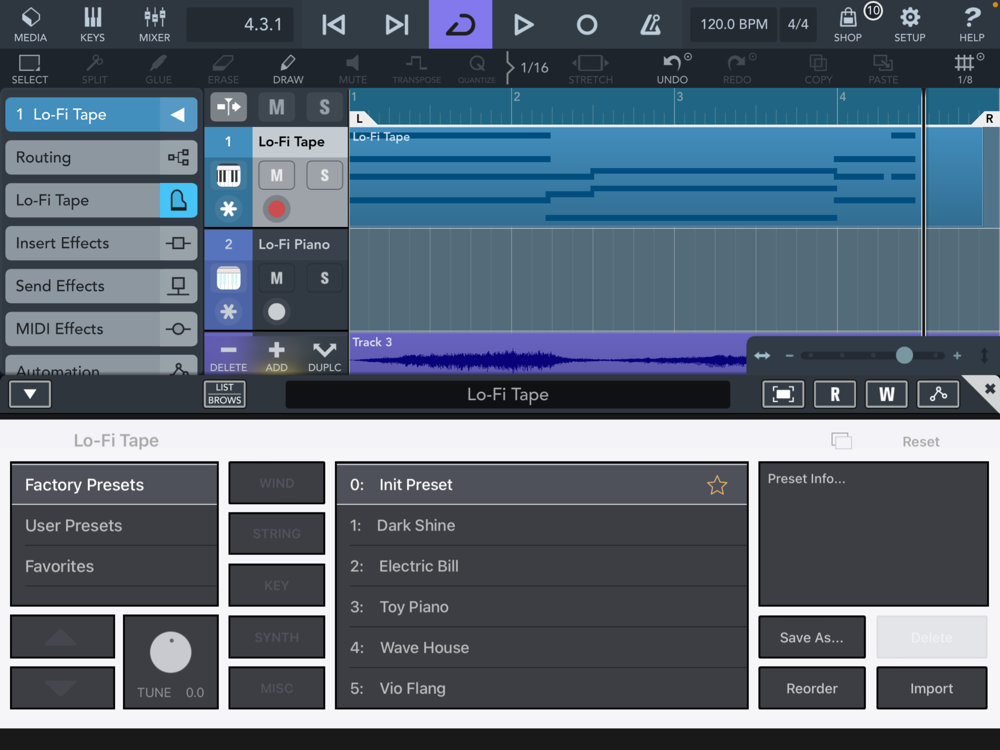Jump to previous marker transport button
The image size is (1000, 750).
[334, 24]
